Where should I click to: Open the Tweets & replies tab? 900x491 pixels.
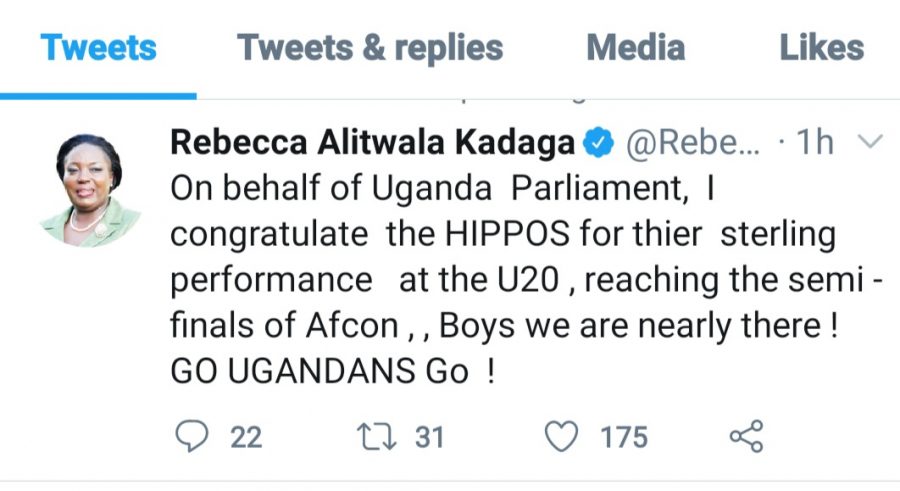tap(370, 48)
